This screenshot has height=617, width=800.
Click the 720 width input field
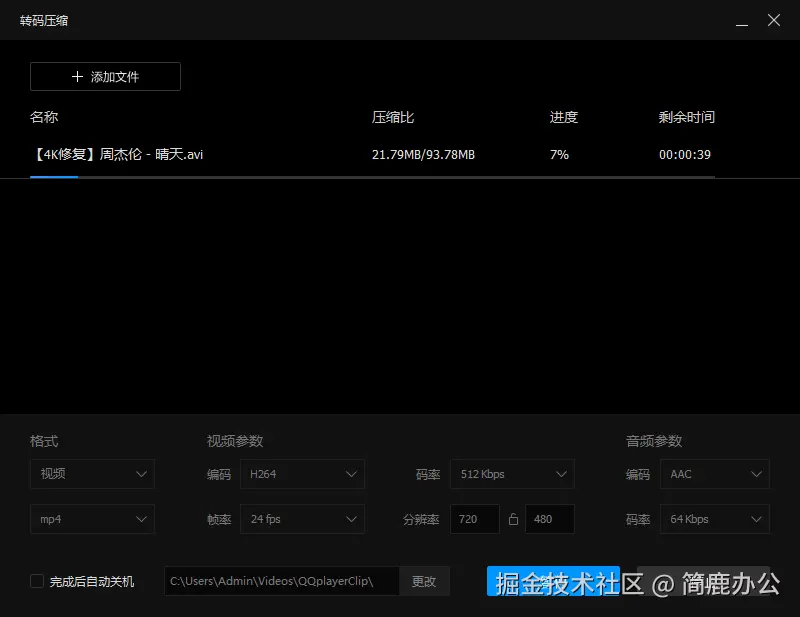[474, 519]
